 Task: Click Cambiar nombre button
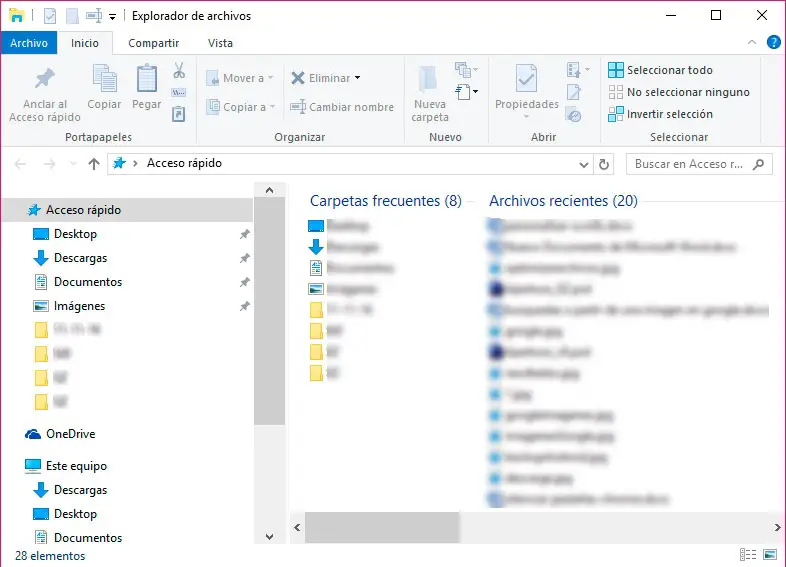coord(342,107)
